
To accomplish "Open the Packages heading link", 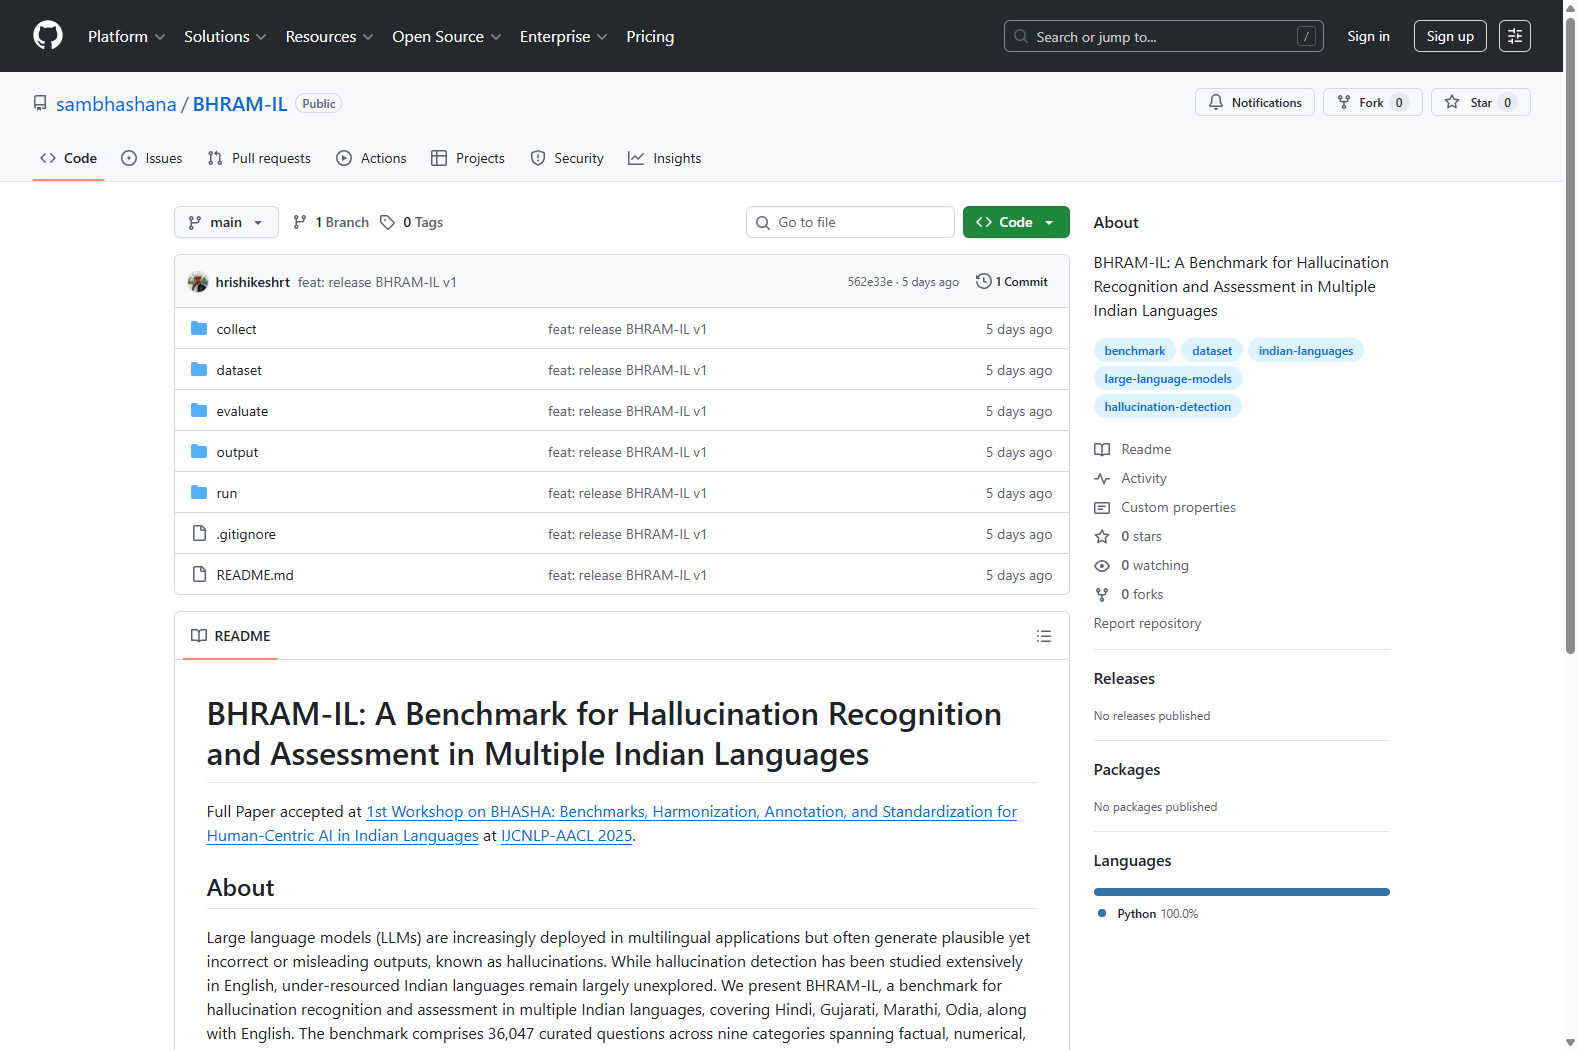I will point(1127,770).
